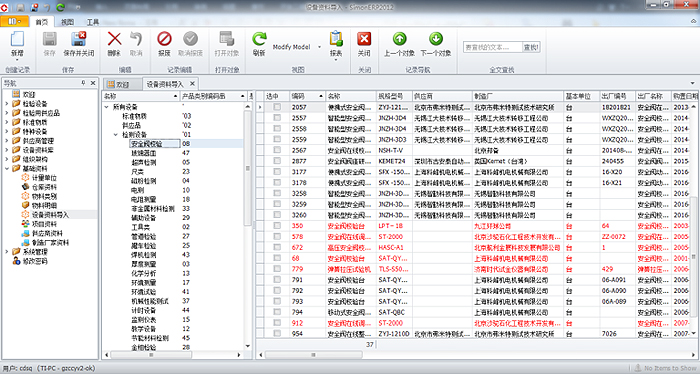700x375 pixels.
Task: Tick the checkbox for row 3177
Action: (x=277, y=172)
